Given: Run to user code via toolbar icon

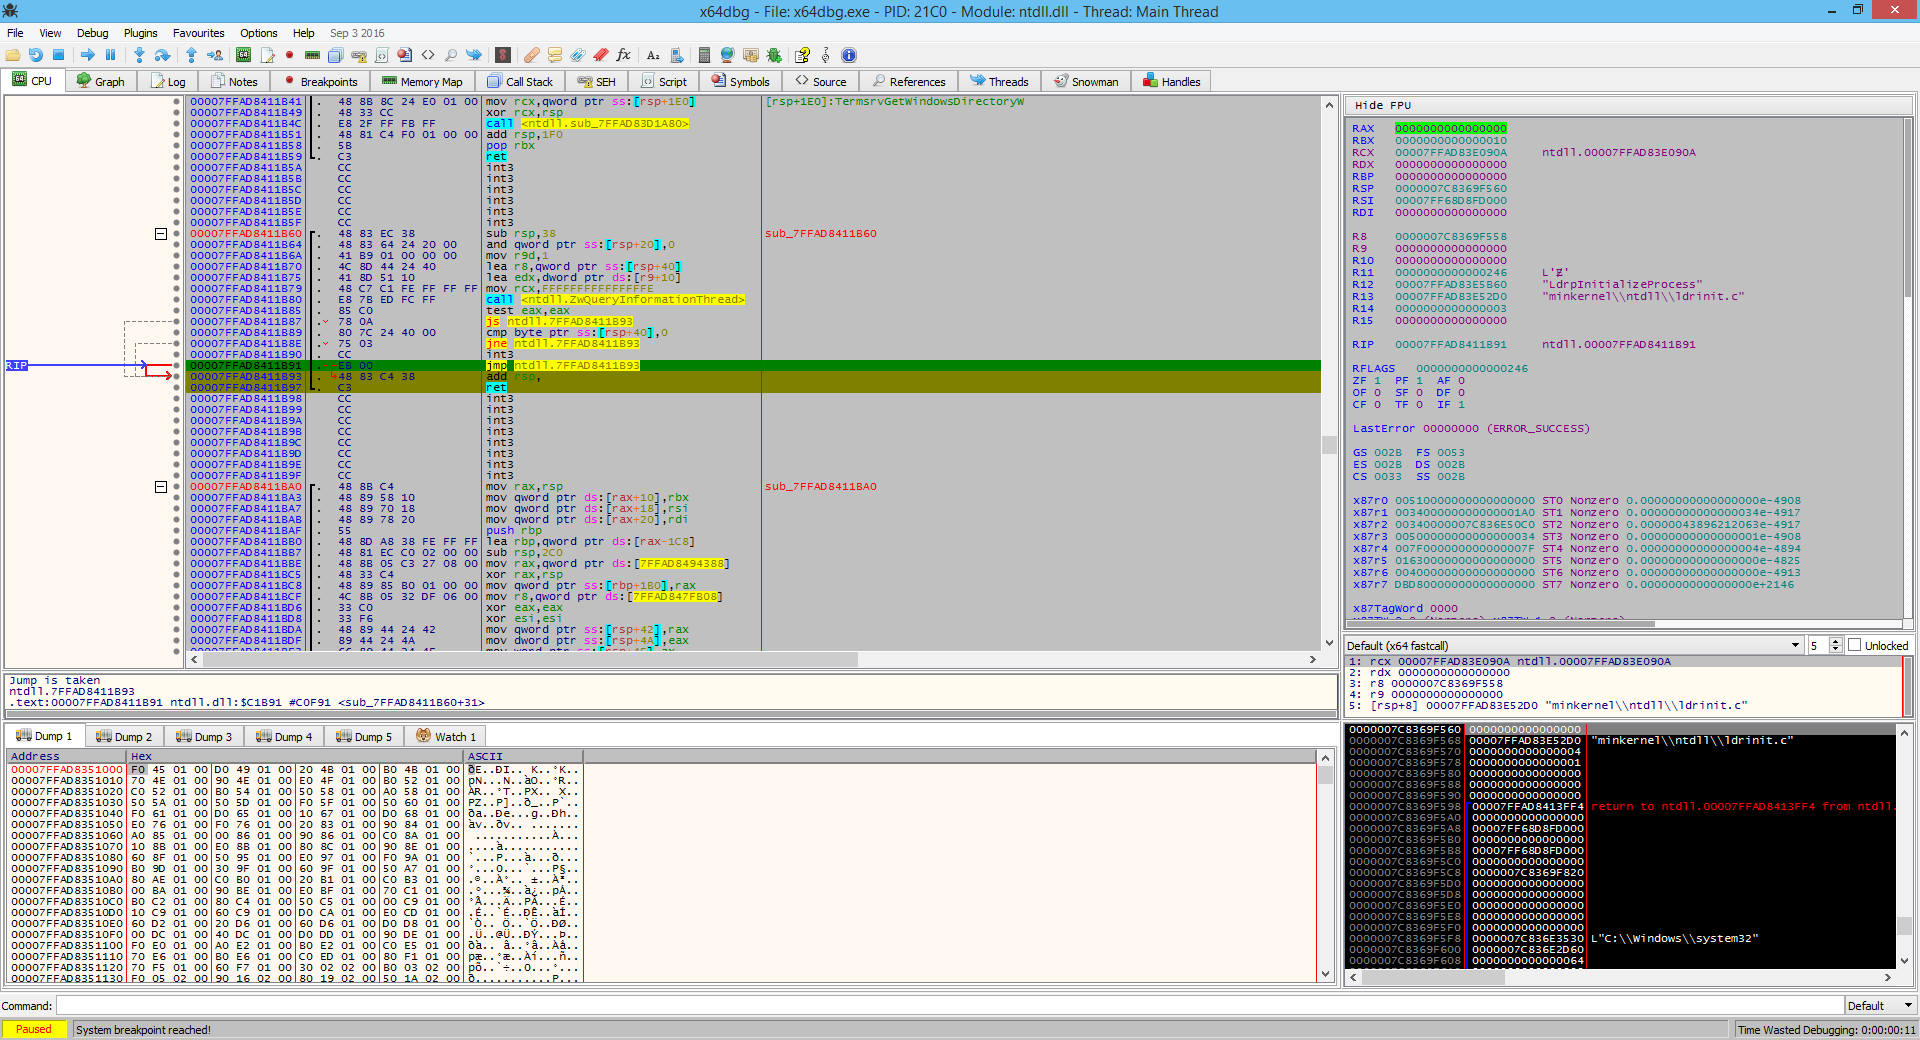Looking at the screenshot, I should (214, 55).
